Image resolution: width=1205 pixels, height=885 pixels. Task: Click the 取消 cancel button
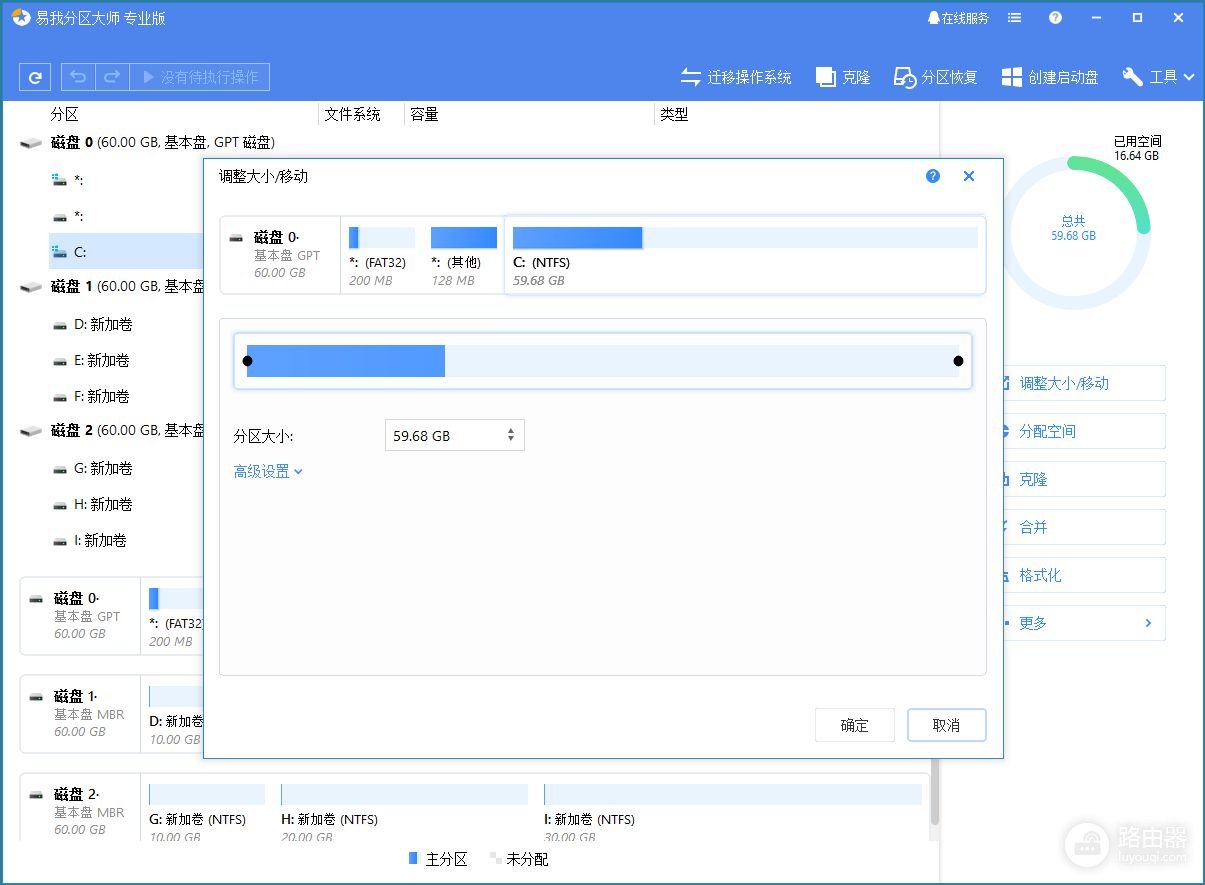tap(946, 726)
